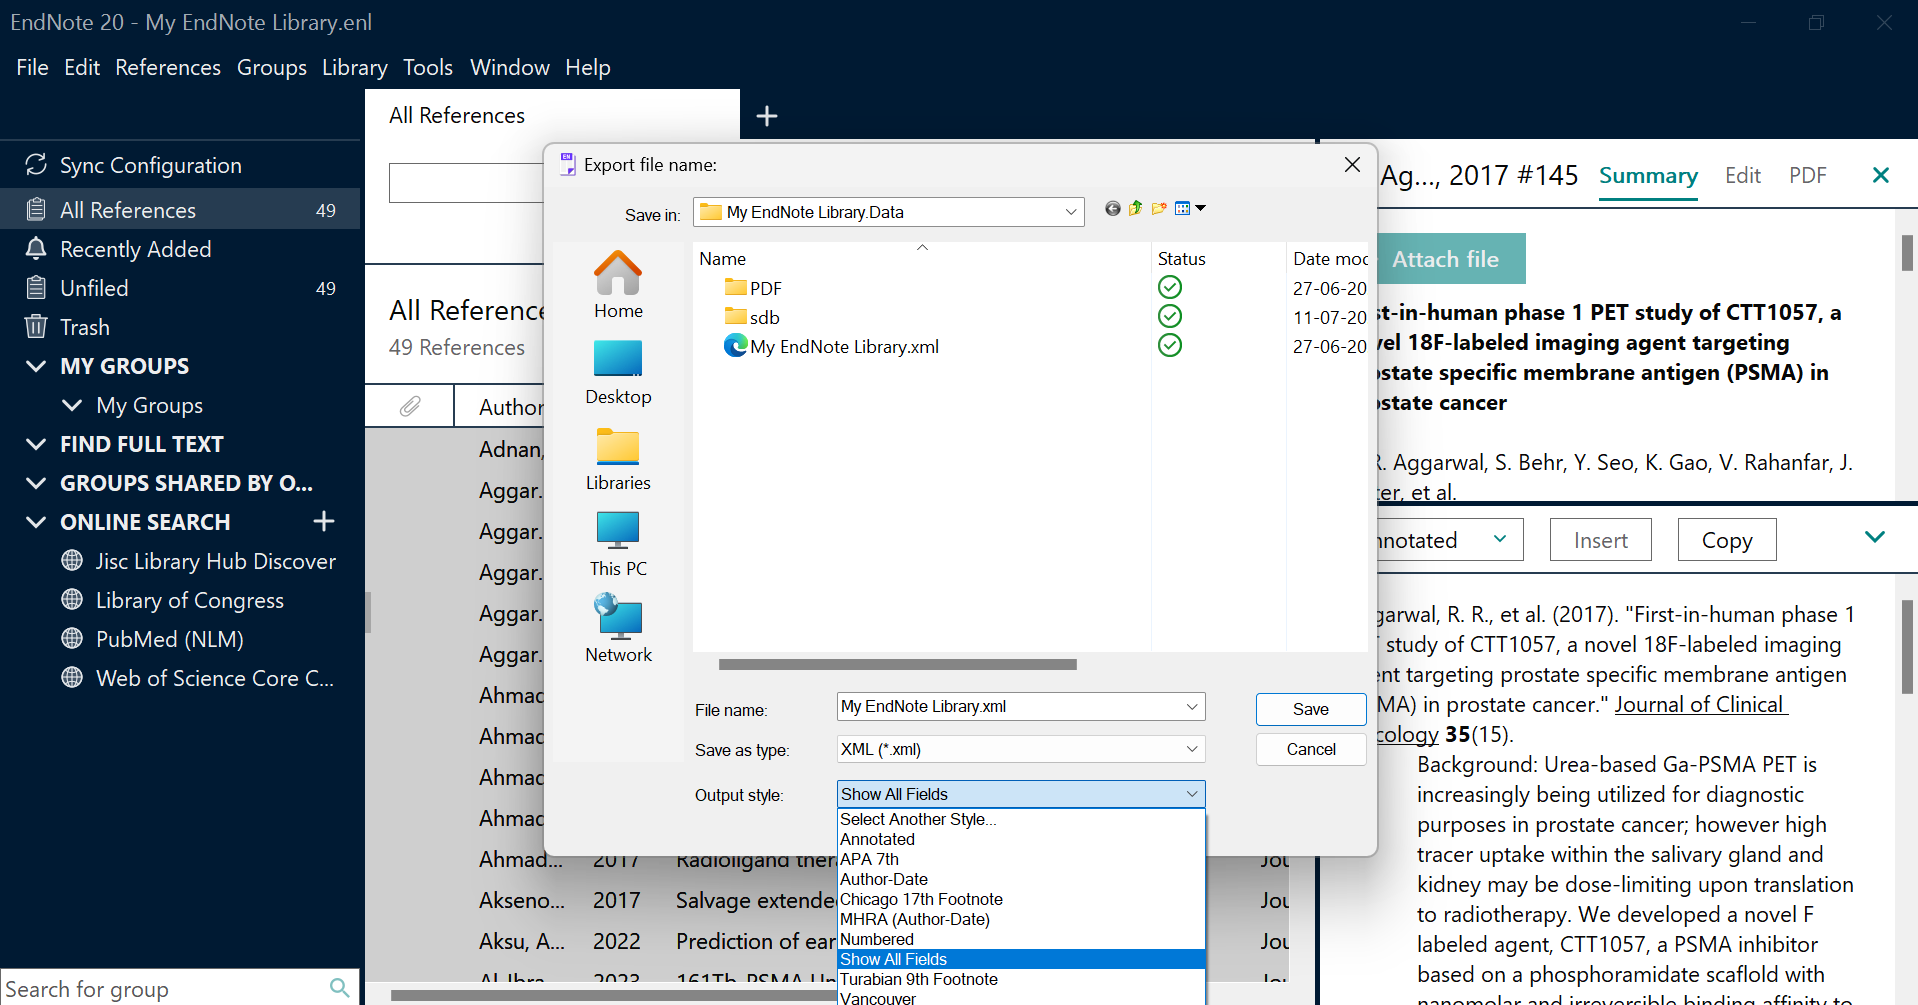1918x1005 pixels.
Task: Open the File menu
Action: (32, 67)
